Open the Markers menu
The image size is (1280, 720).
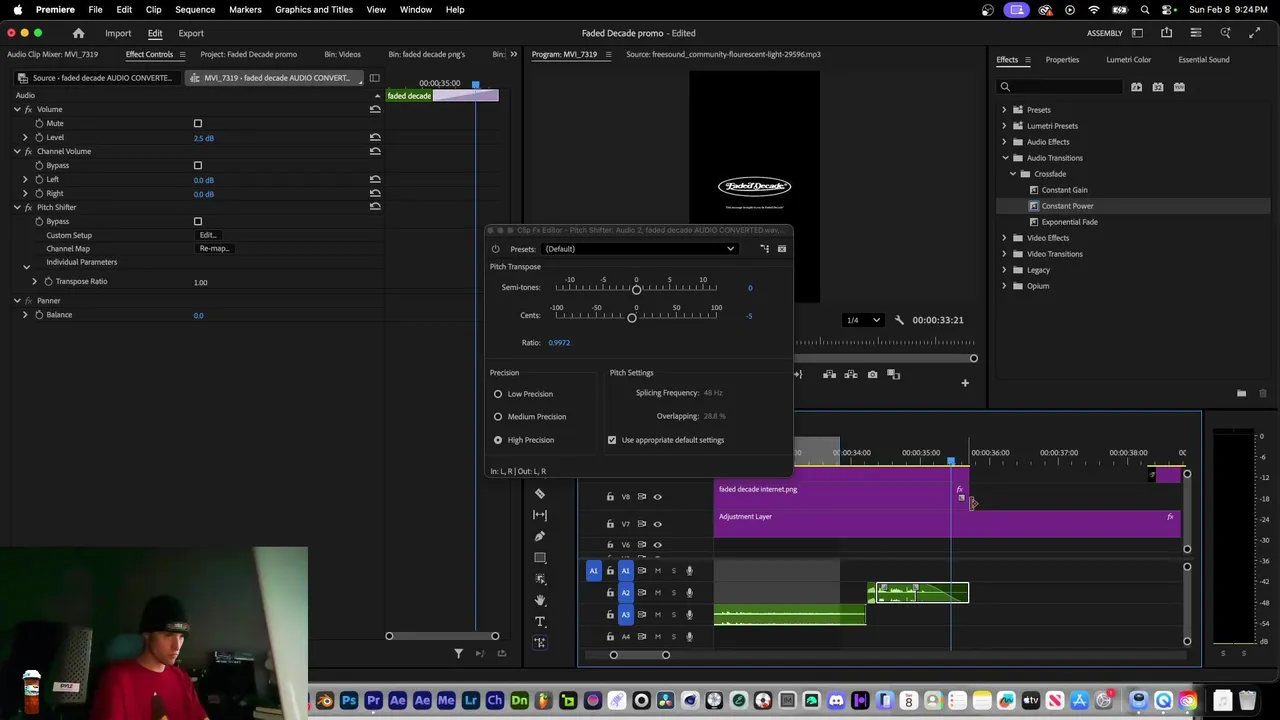pos(245,10)
